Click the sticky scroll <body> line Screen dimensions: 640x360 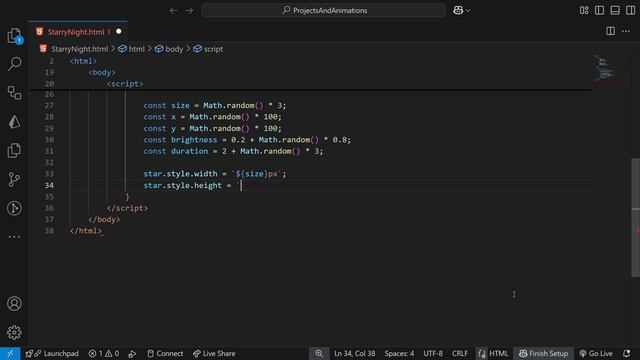point(102,72)
